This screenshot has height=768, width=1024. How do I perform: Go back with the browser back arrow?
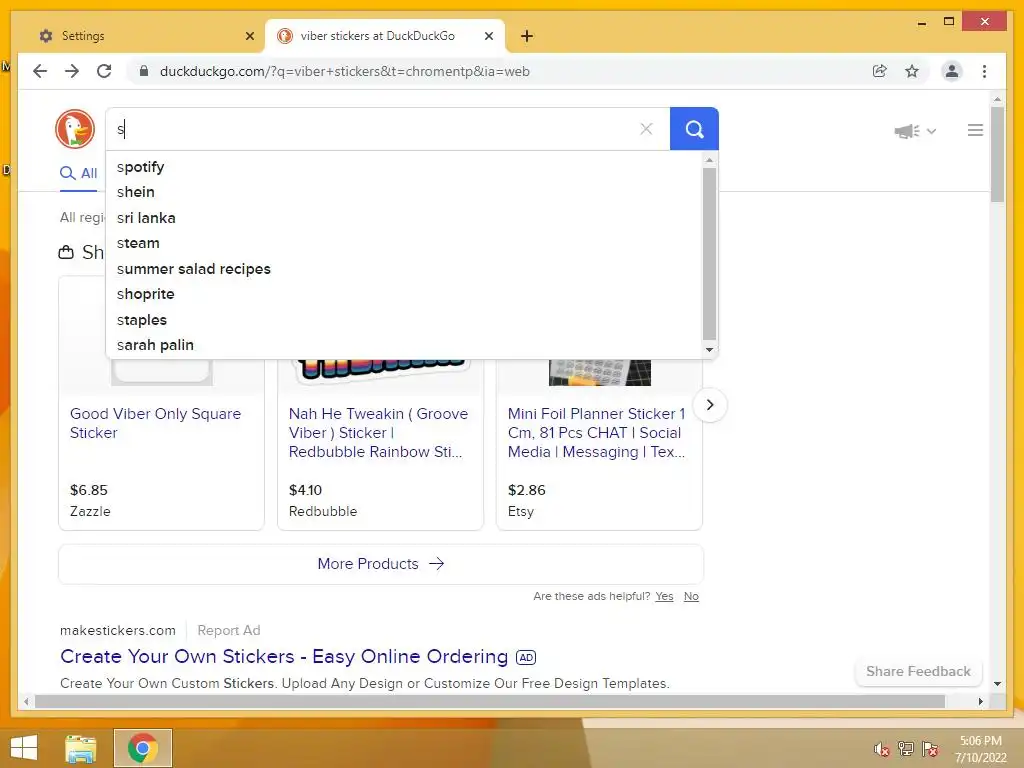(40, 71)
